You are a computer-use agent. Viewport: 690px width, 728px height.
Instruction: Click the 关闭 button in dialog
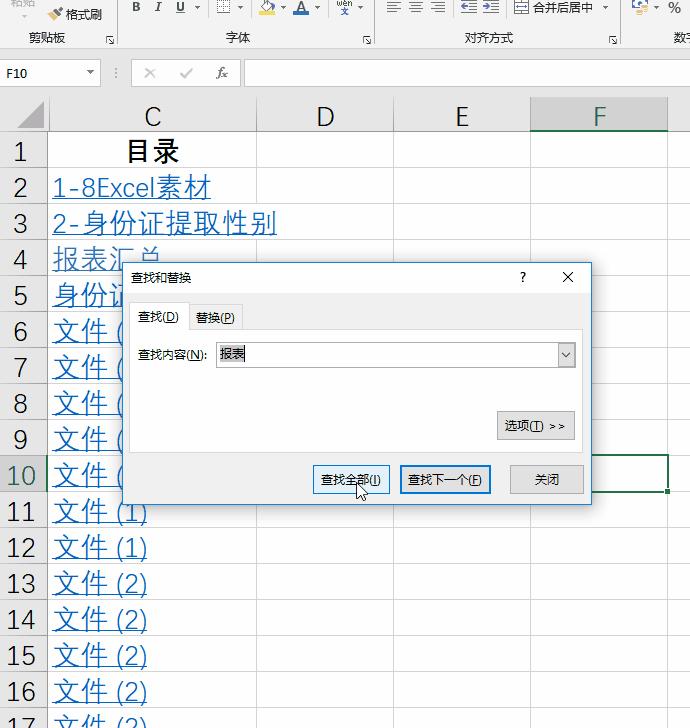coord(547,479)
